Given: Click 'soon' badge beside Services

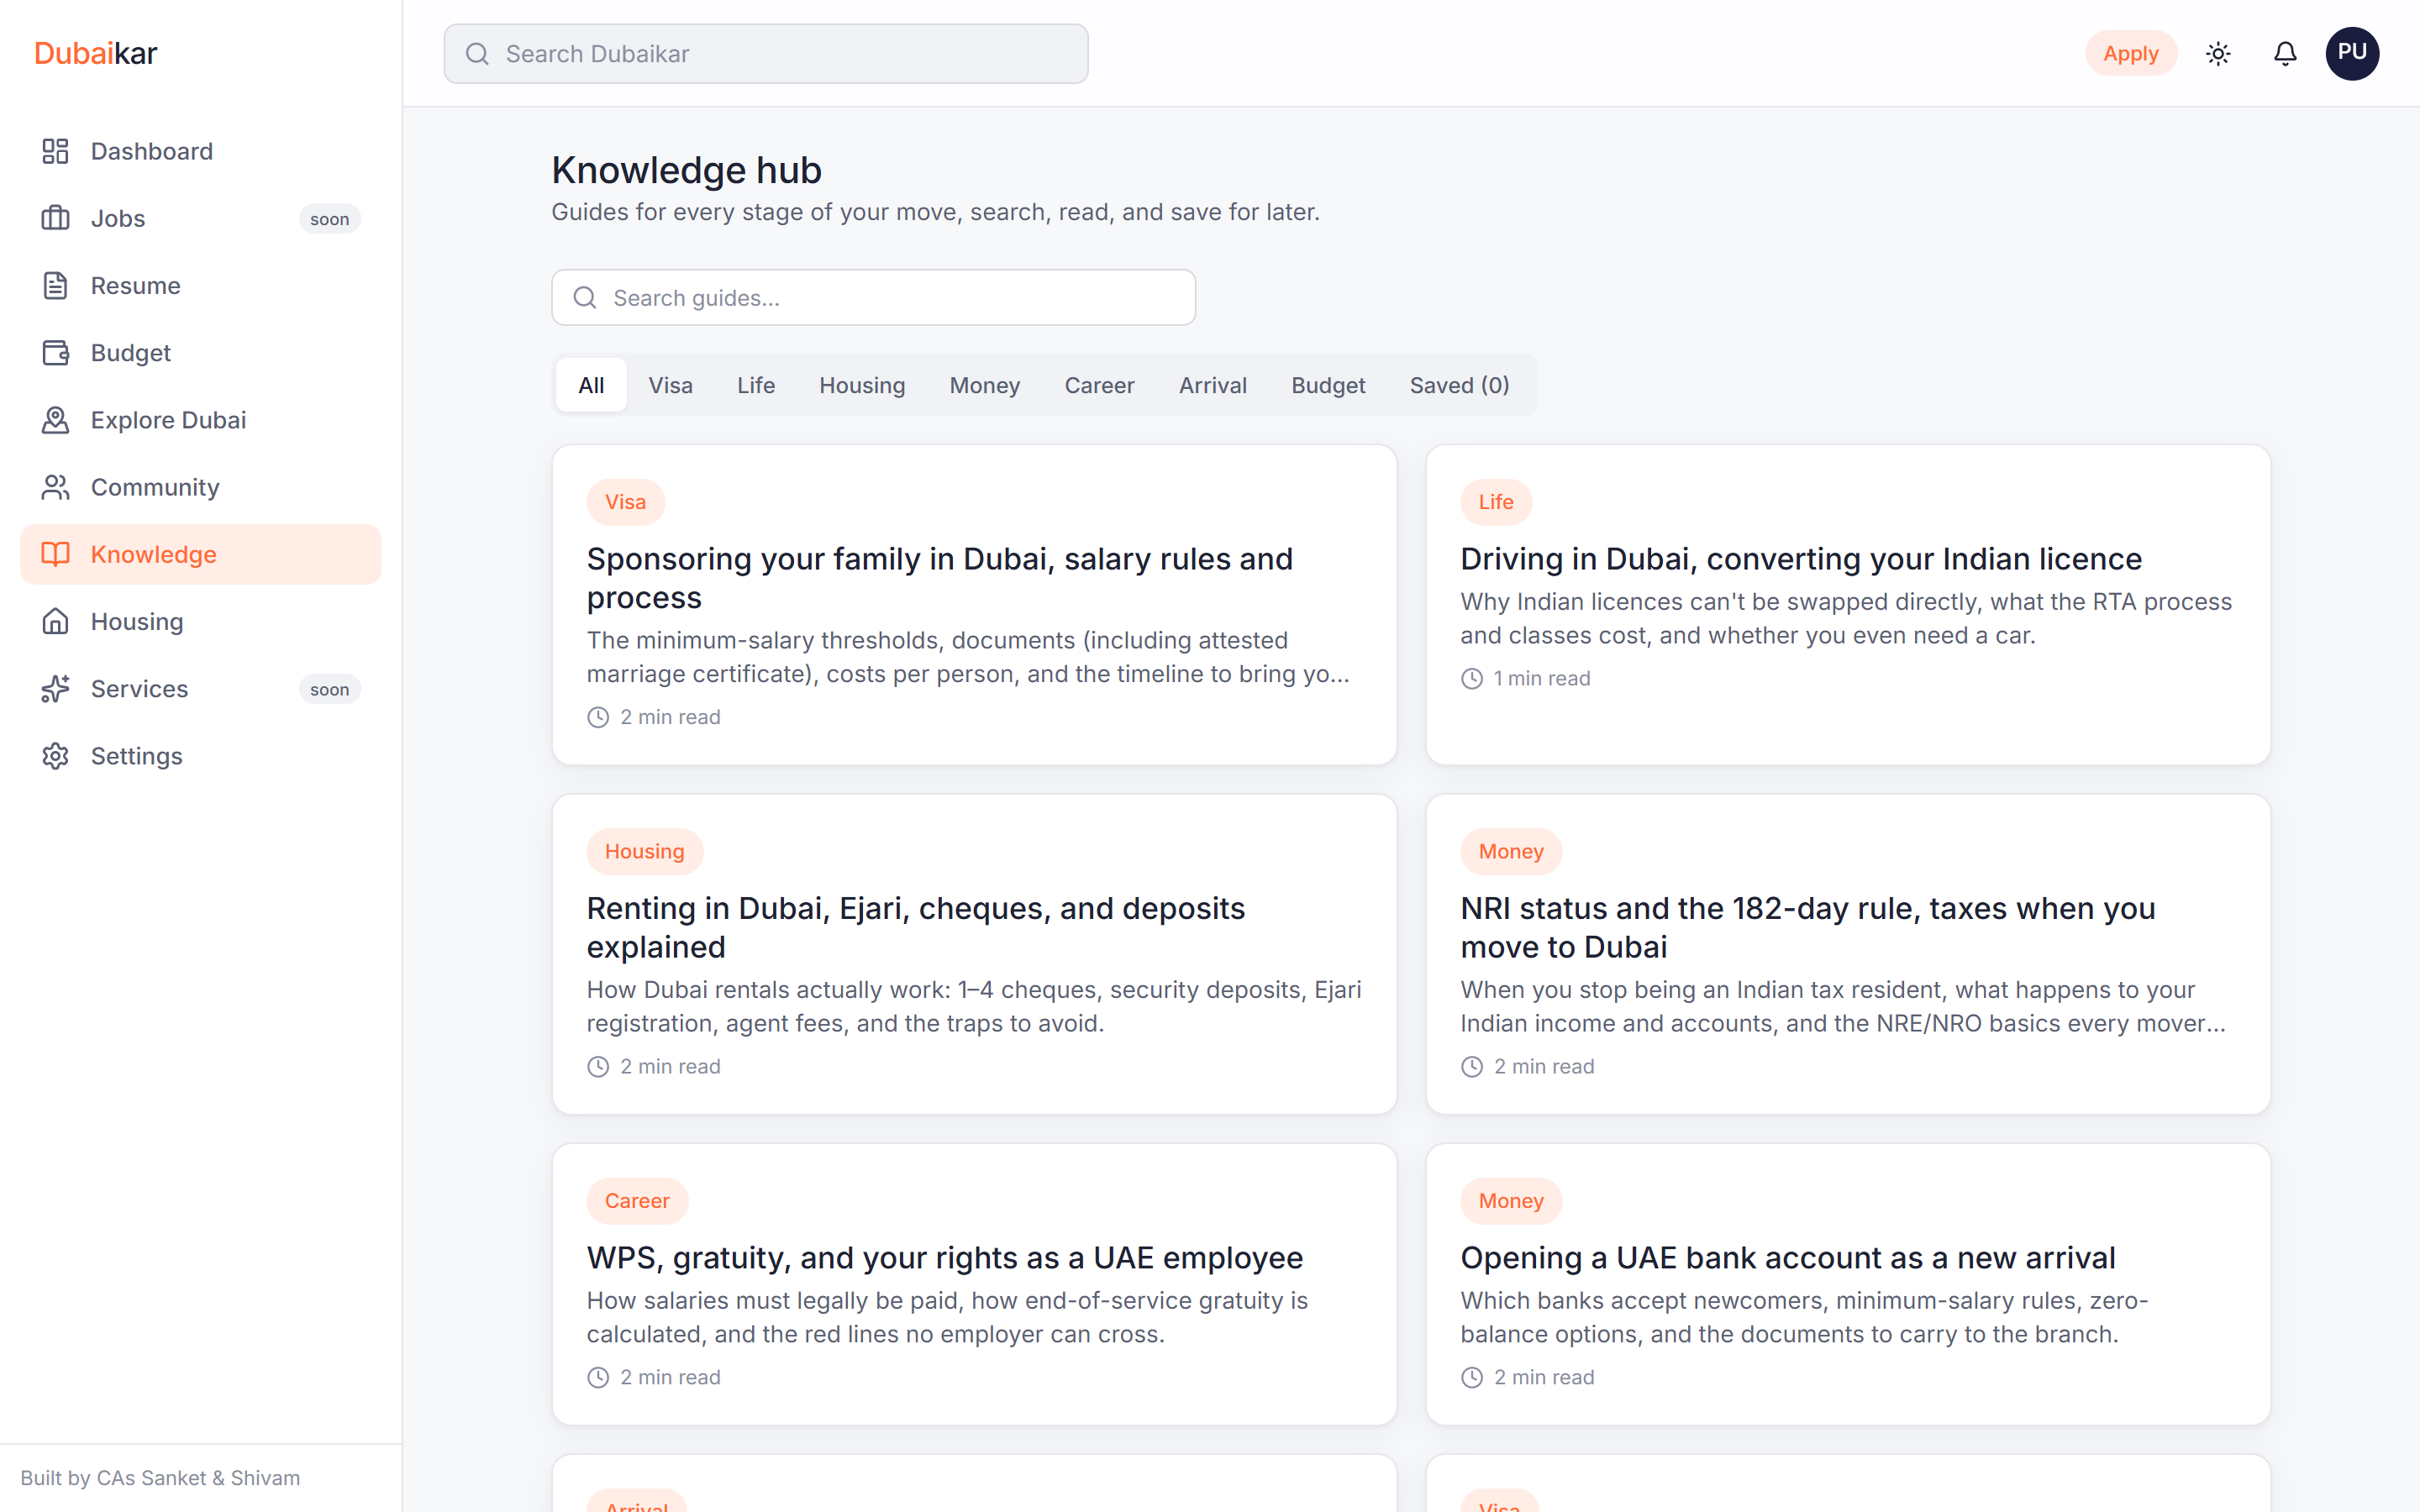Looking at the screenshot, I should tap(329, 689).
